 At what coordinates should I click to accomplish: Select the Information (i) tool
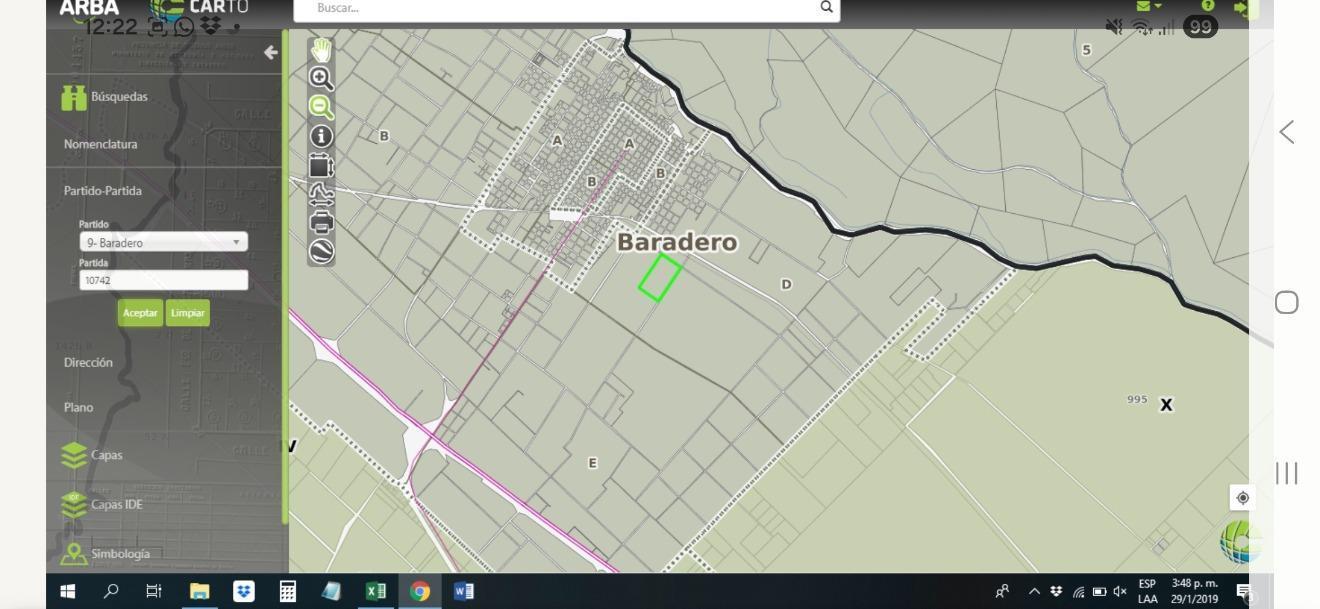[321, 136]
